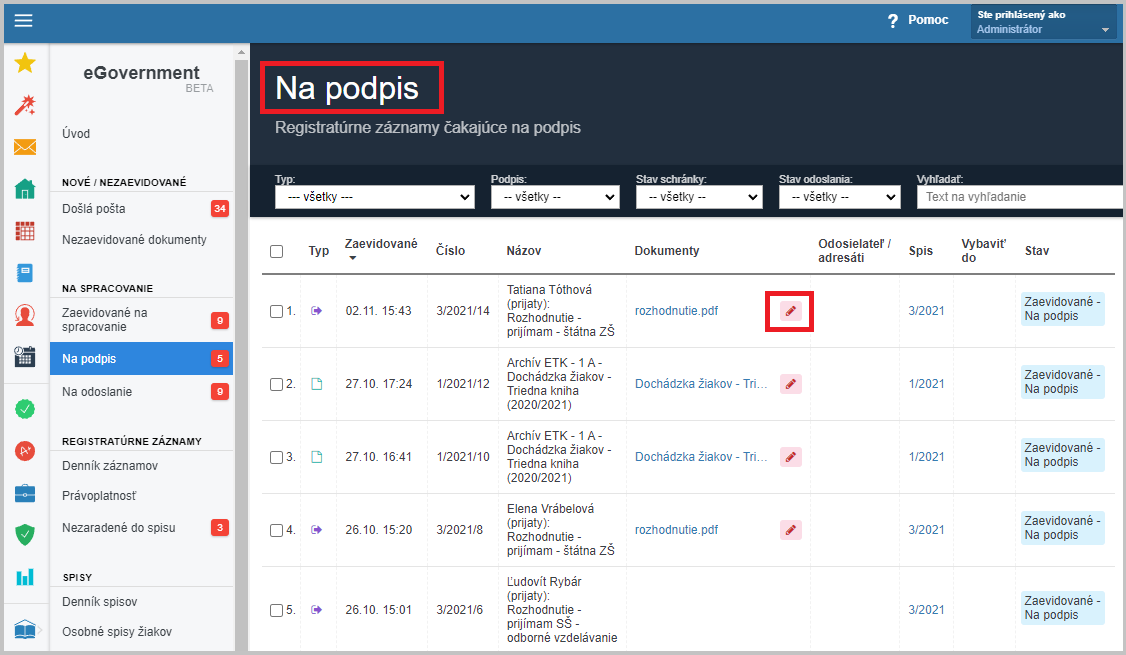Open the Stav schránky filter dropdown
1126x655 pixels.
[699, 197]
